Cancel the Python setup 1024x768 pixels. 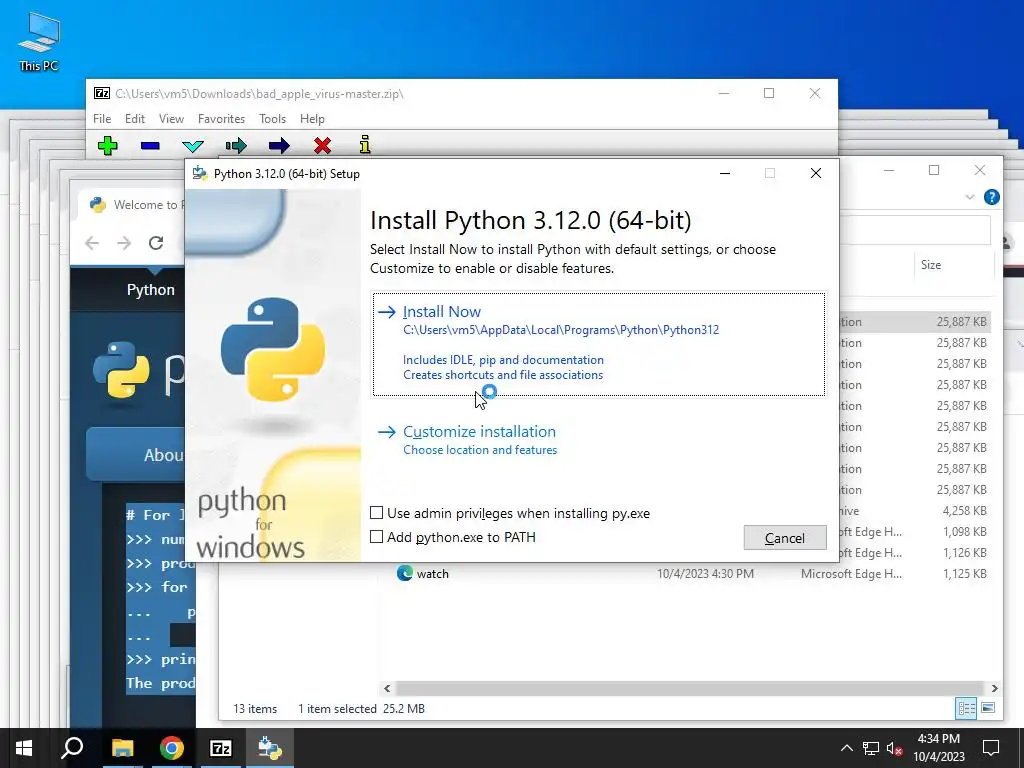coord(785,537)
